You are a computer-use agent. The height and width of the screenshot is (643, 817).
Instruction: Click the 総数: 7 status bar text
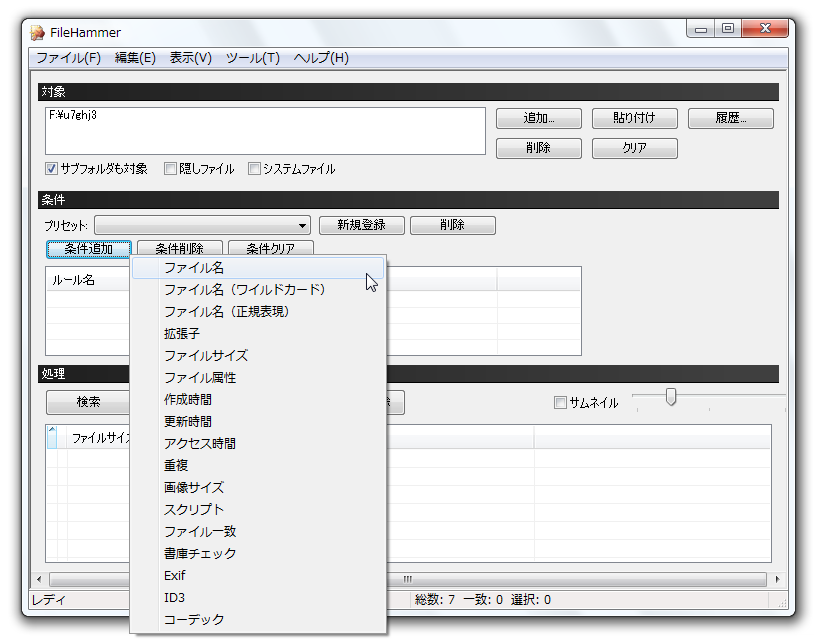point(435,600)
